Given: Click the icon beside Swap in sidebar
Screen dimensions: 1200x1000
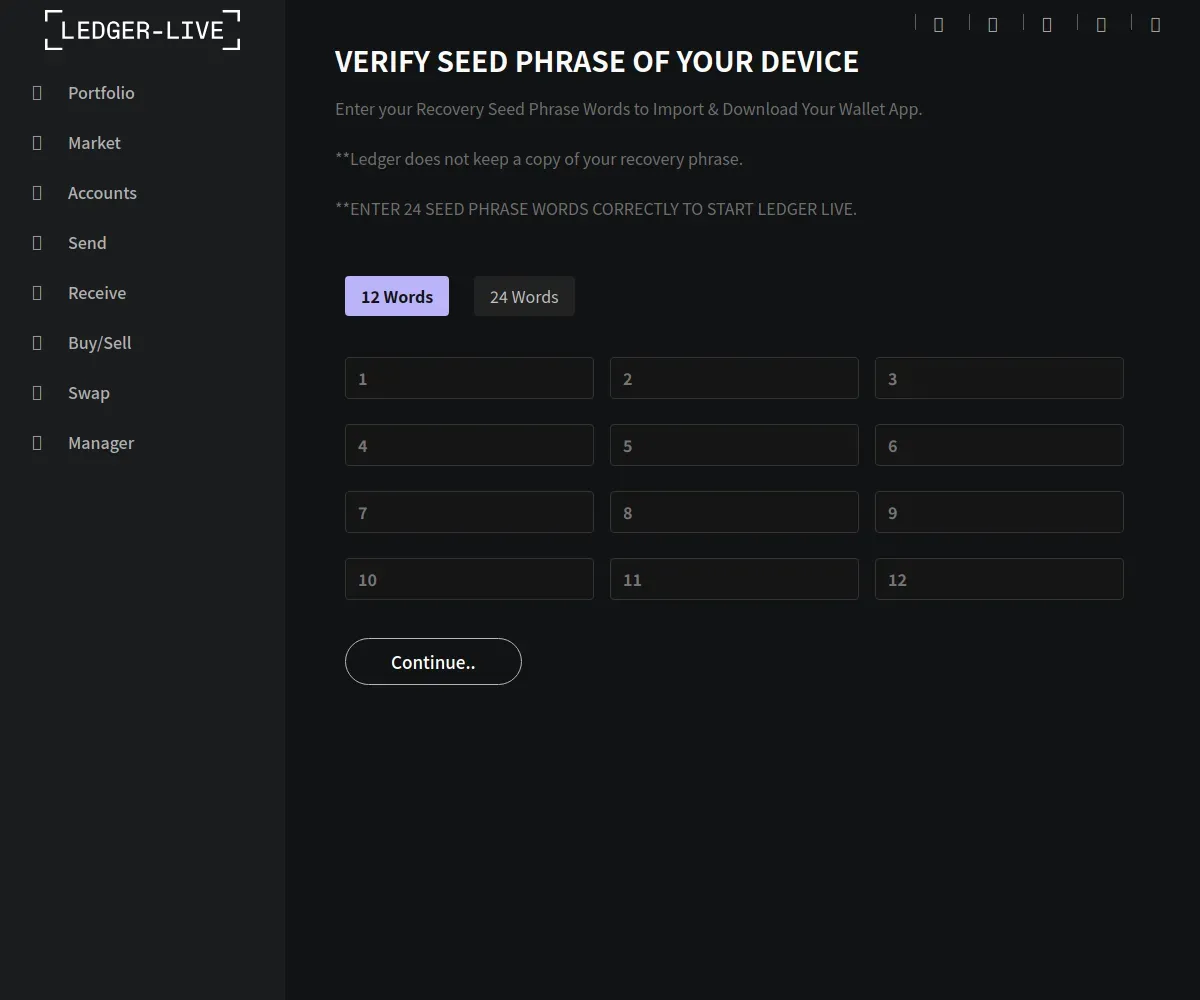Looking at the screenshot, I should point(37,392).
